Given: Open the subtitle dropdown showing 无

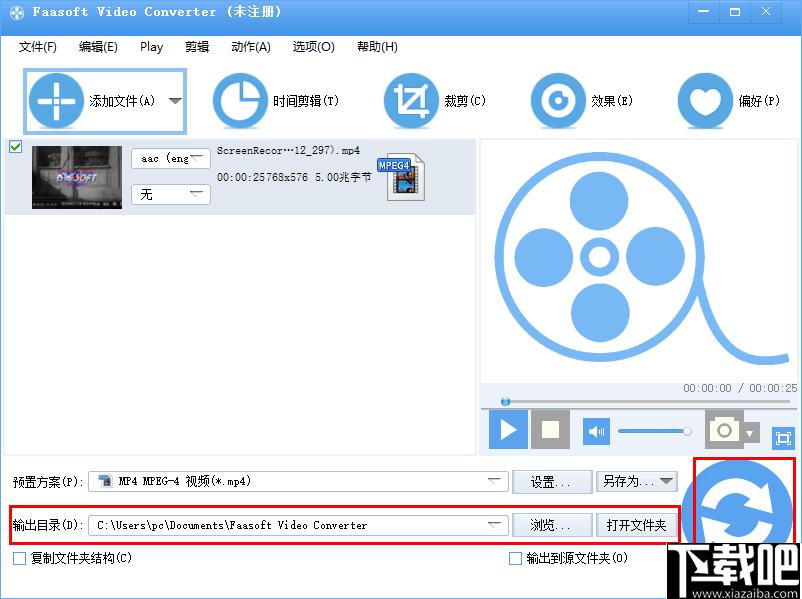Looking at the screenshot, I should (x=171, y=194).
